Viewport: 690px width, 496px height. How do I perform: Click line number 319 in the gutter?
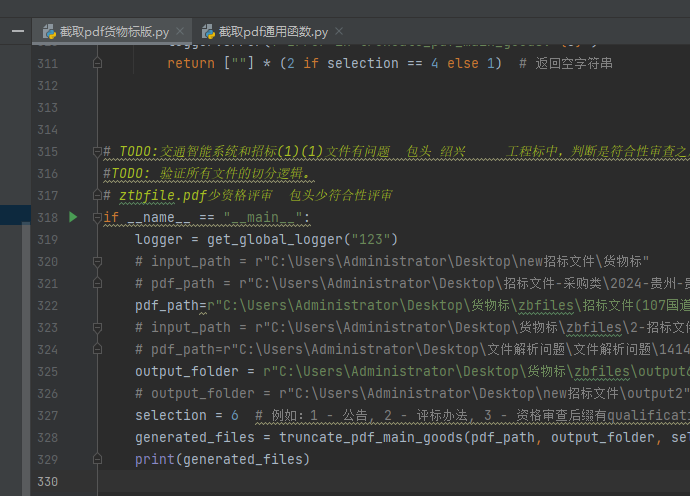46,239
